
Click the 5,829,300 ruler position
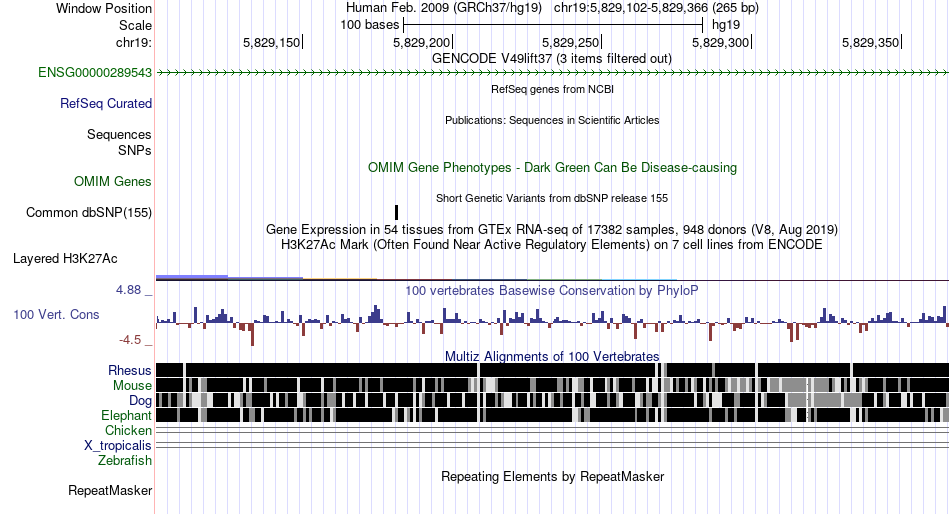721,42
